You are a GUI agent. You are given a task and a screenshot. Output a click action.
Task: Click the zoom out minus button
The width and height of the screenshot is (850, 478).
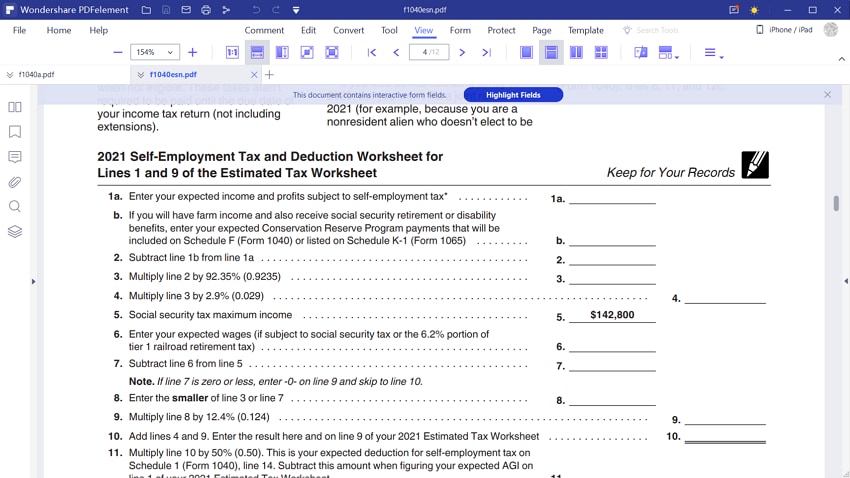[118, 53]
